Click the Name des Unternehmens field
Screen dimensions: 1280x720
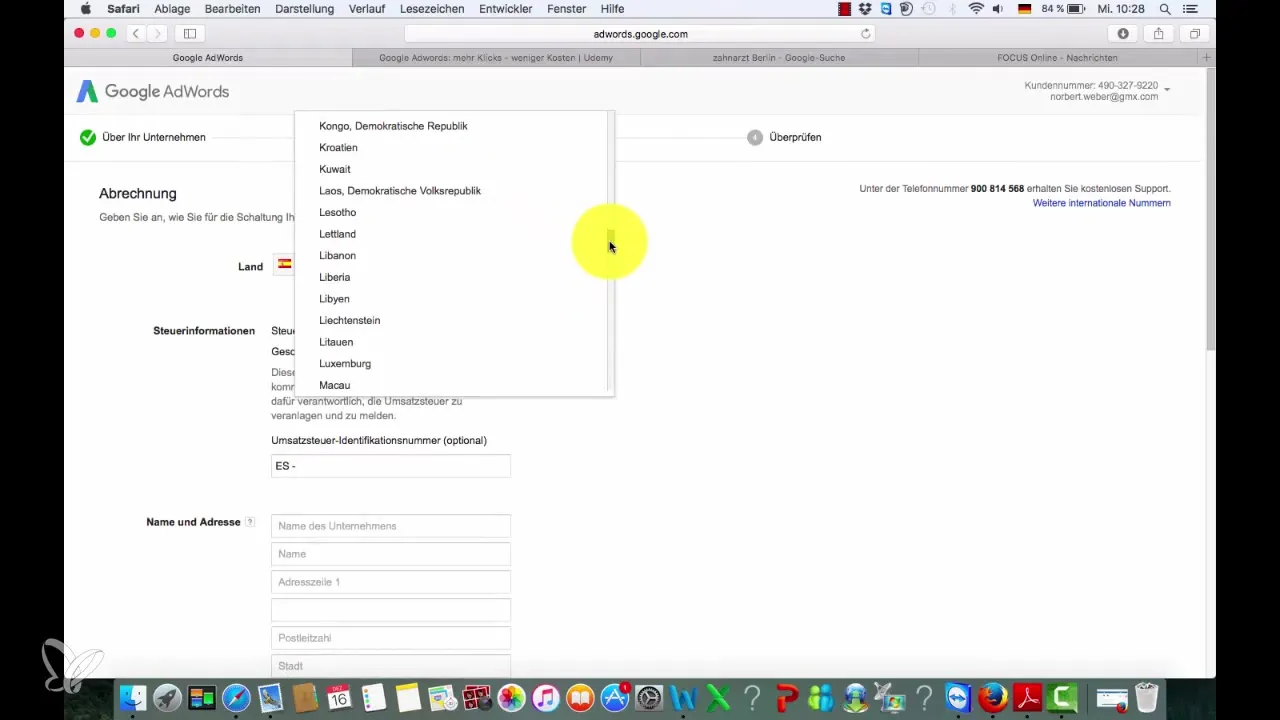[x=391, y=526]
